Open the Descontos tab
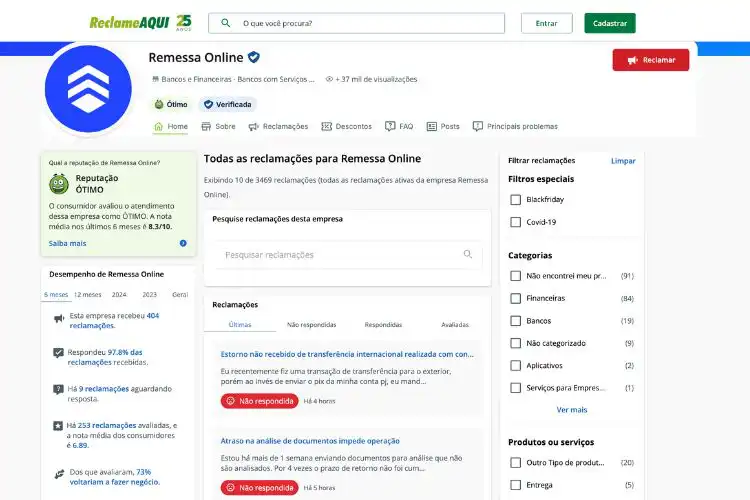This screenshot has height=500, width=750. click(347, 126)
